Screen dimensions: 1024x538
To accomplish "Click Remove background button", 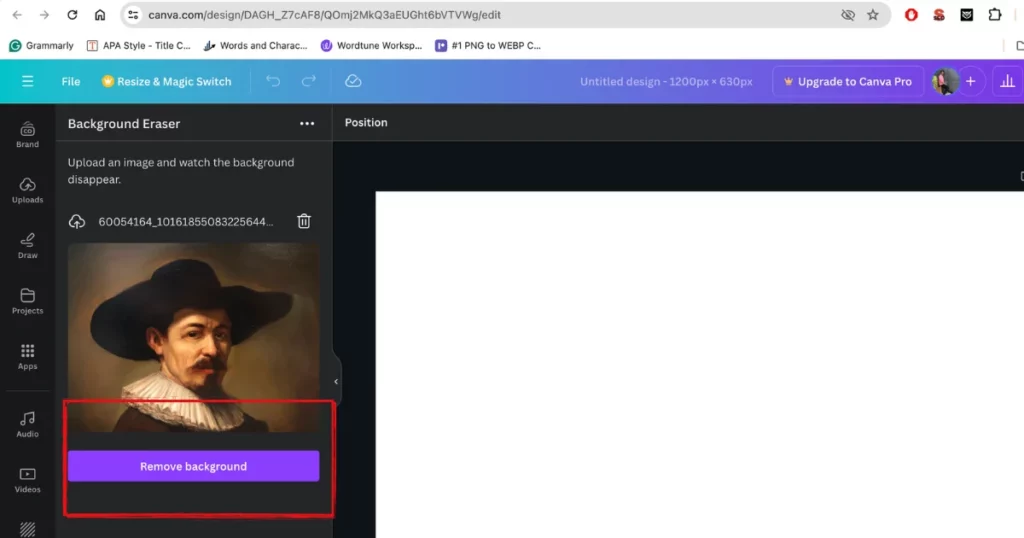I will pos(193,466).
